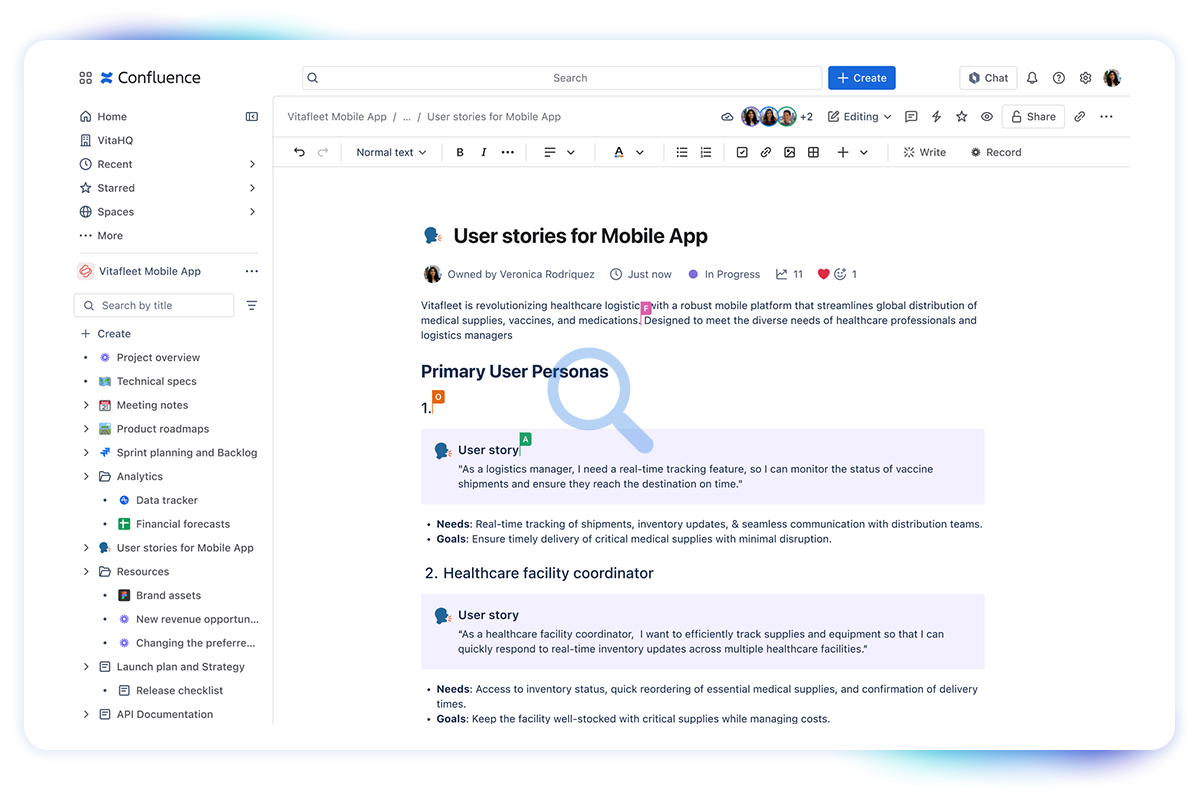Insert a table from toolbar

[814, 153]
